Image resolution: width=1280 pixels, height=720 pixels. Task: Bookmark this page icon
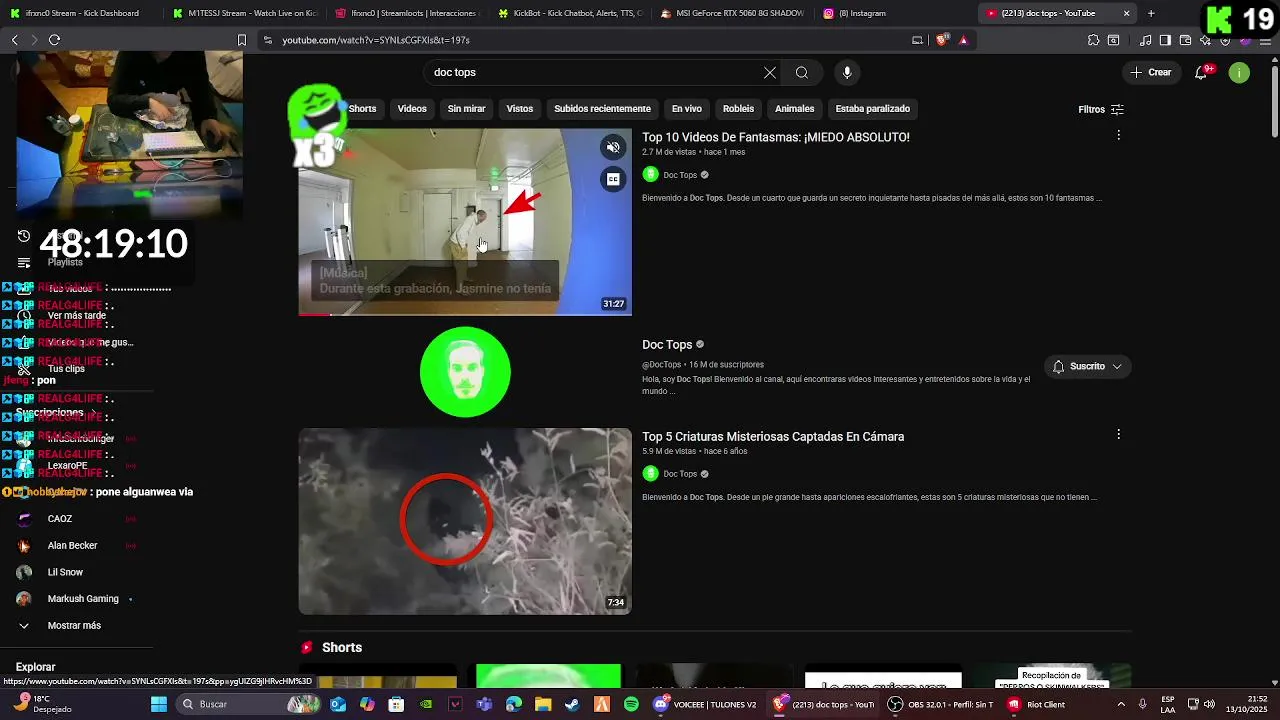click(x=241, y=40)
